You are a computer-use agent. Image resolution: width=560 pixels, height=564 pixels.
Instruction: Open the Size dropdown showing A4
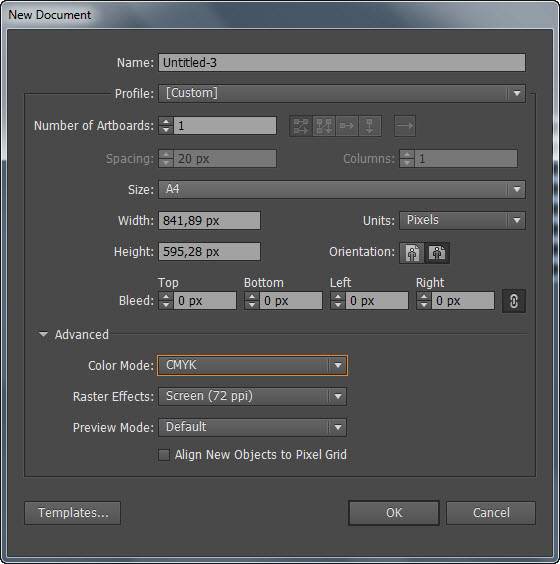(x=342, y=189)
